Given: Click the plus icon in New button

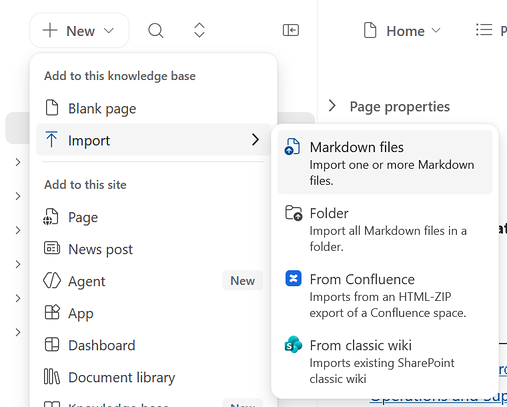Looking at the screenshot, I should (x=50, y=30).
